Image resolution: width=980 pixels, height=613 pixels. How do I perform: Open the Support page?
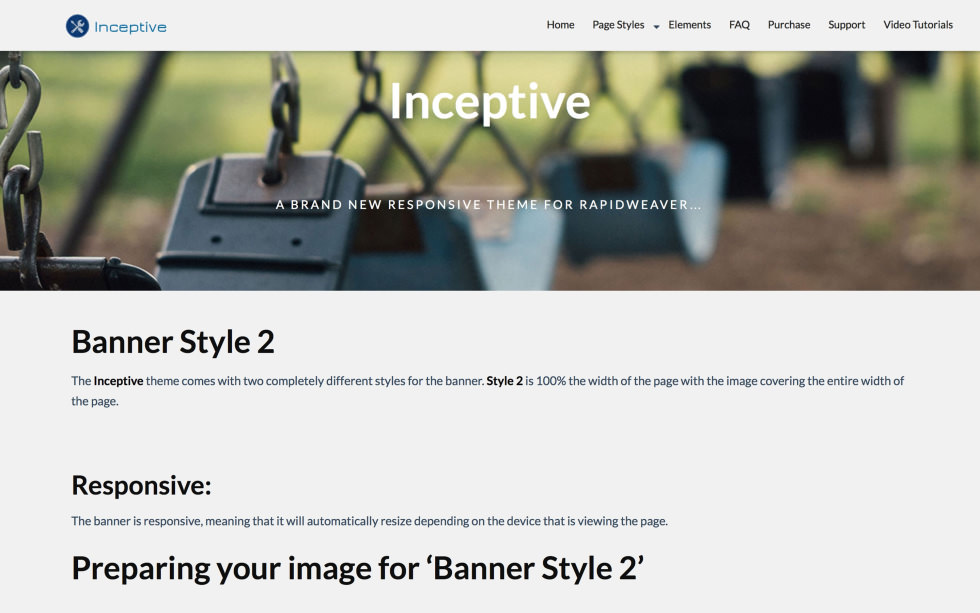pos(846,25)
